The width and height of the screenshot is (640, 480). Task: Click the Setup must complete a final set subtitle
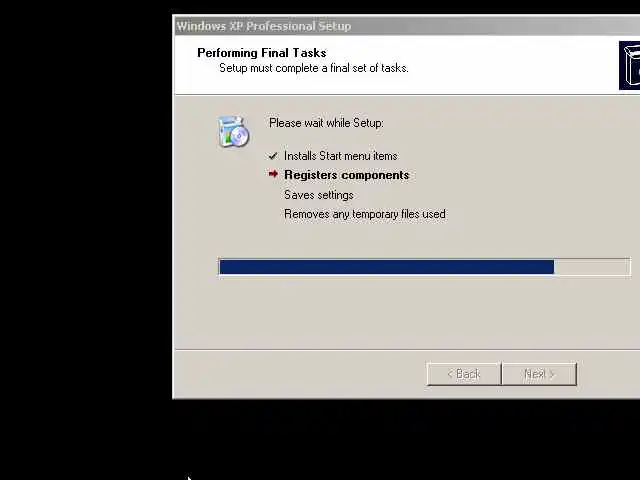point(313,68)
